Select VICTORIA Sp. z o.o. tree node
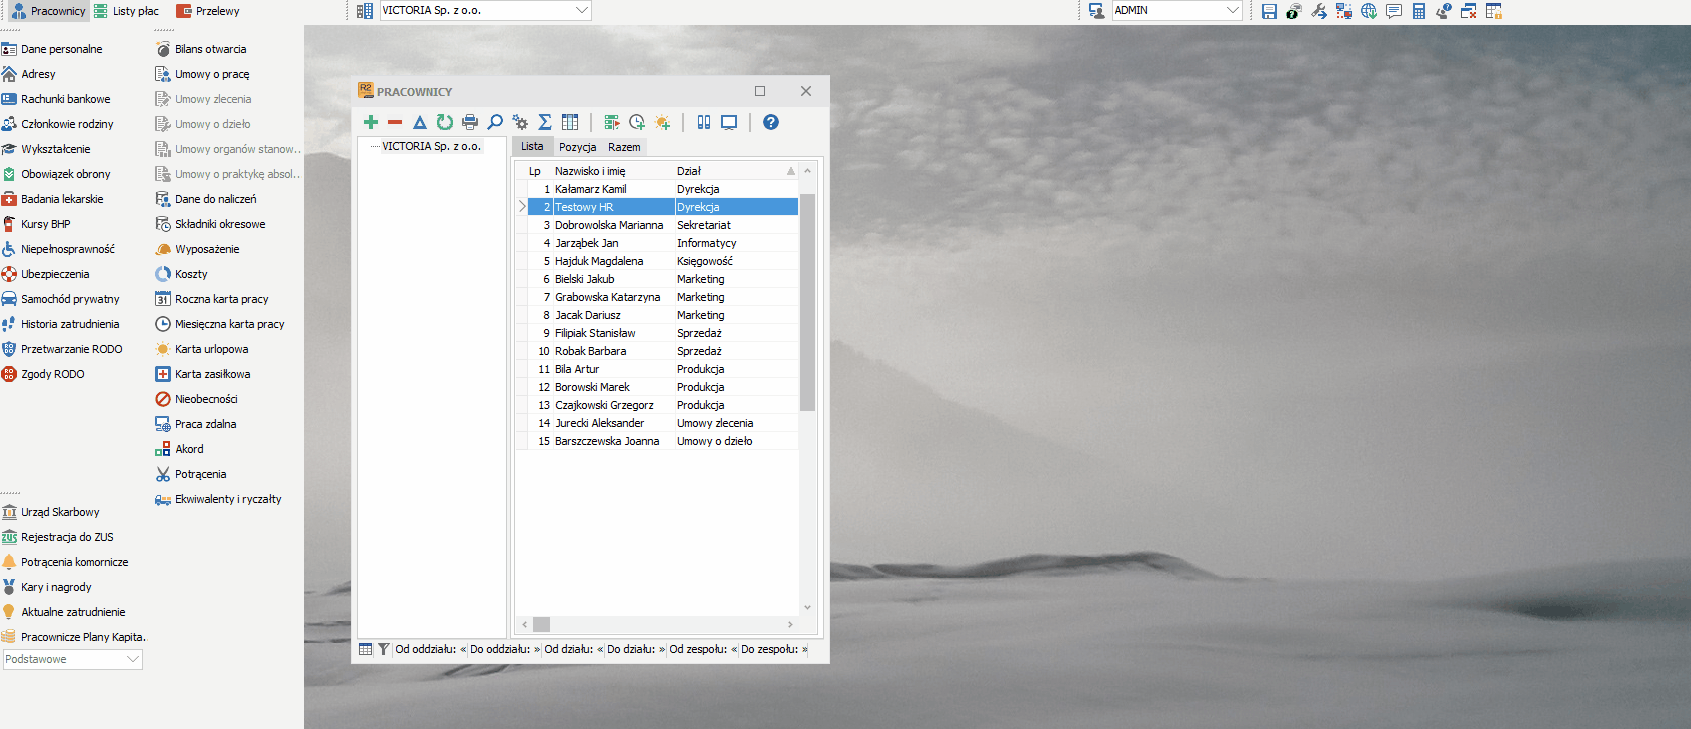 click(x=431, y=146)
